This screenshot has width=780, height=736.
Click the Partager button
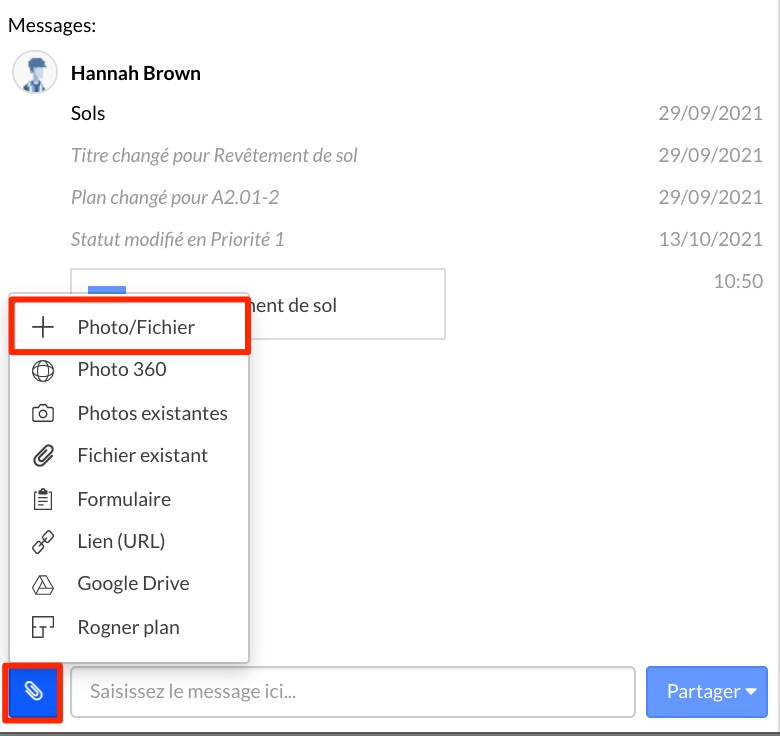click(706, 692)
